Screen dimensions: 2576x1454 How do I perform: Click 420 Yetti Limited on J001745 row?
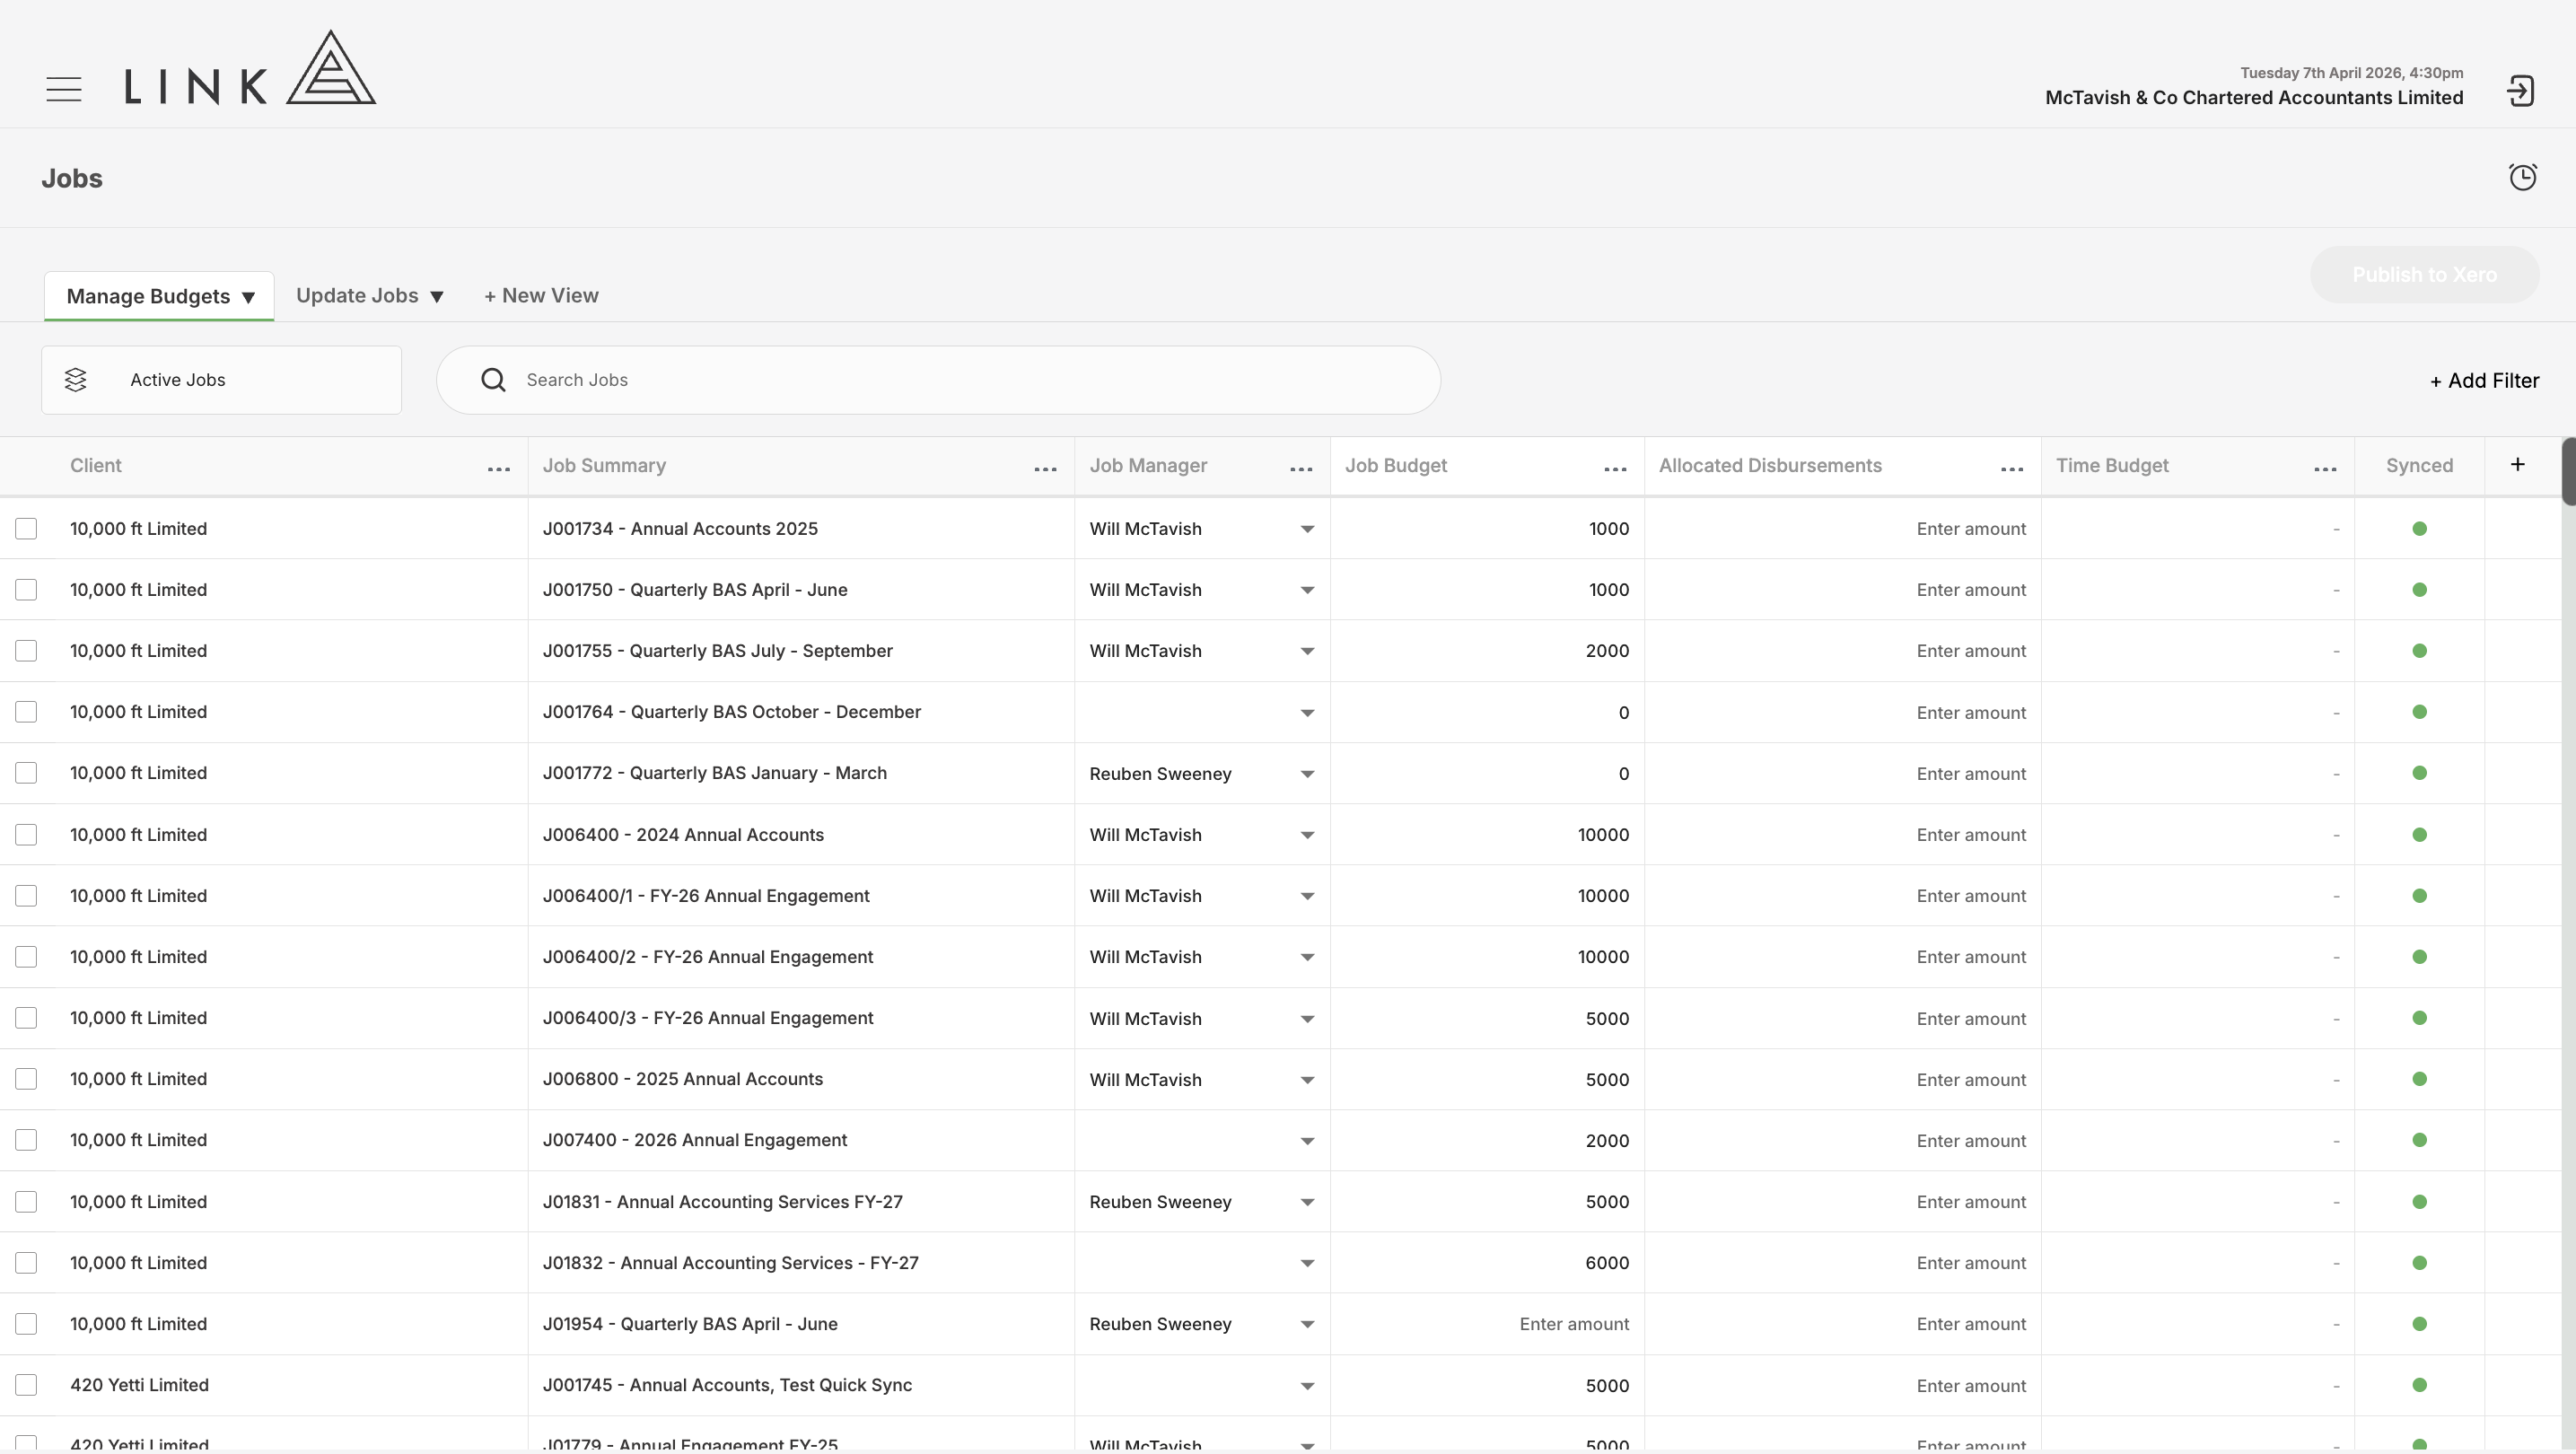pyautogui.click(x=139, y=1385)
